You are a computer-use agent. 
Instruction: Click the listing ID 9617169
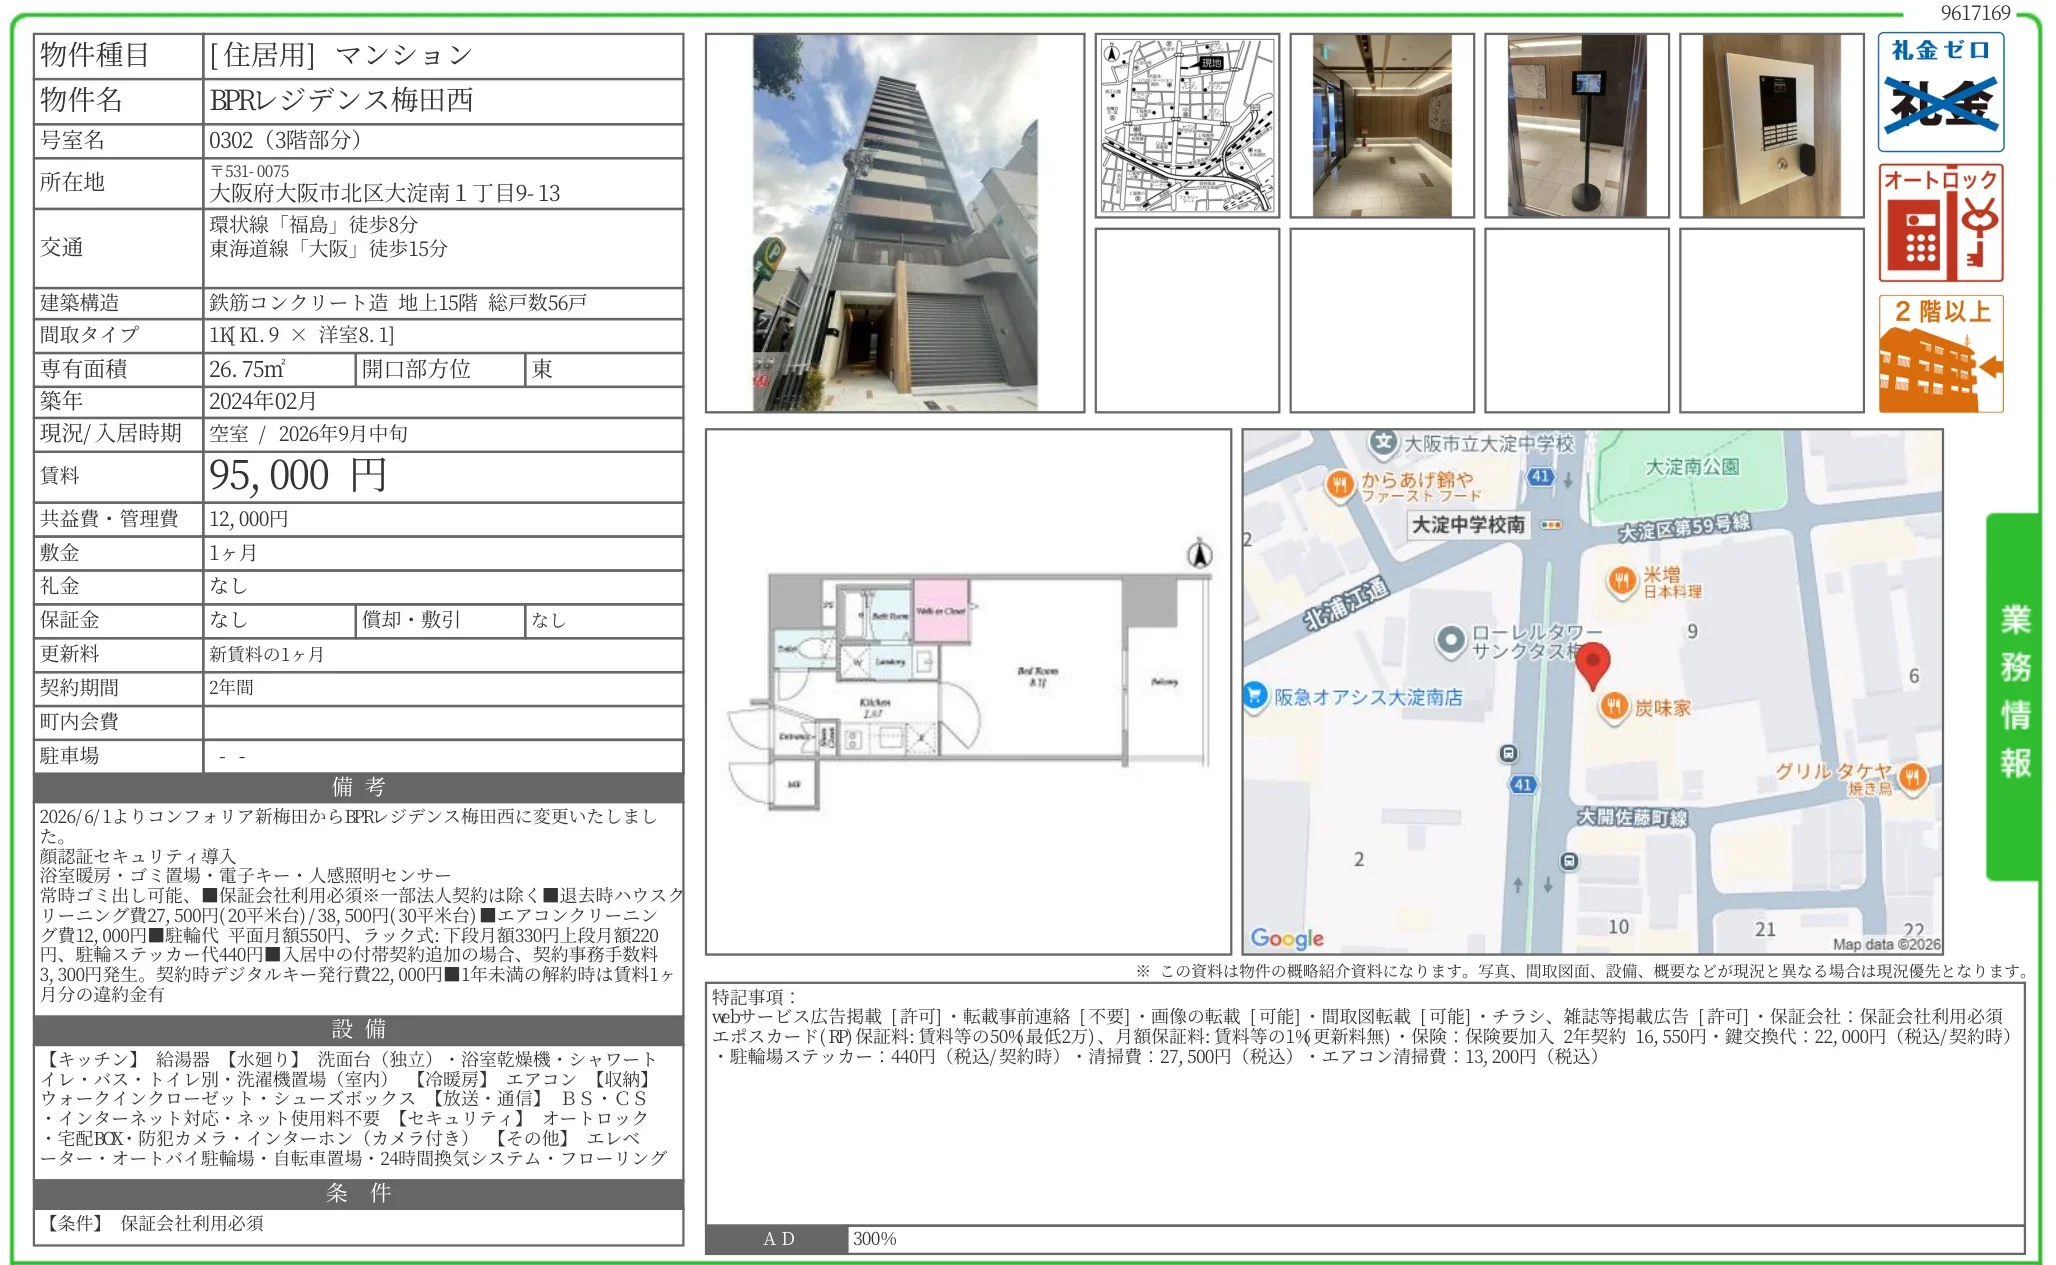point(1976,12)
